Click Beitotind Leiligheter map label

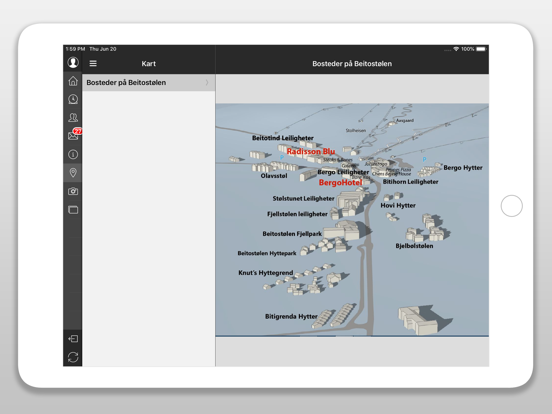[x=283, y=138]
